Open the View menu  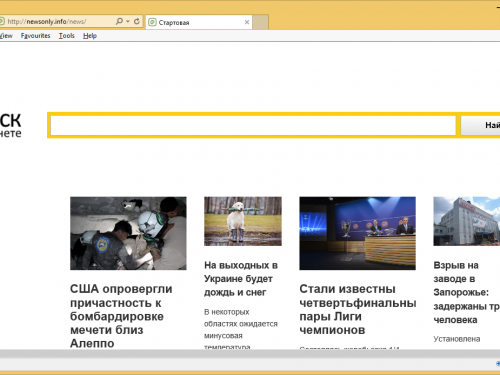[x=6, y=36]
